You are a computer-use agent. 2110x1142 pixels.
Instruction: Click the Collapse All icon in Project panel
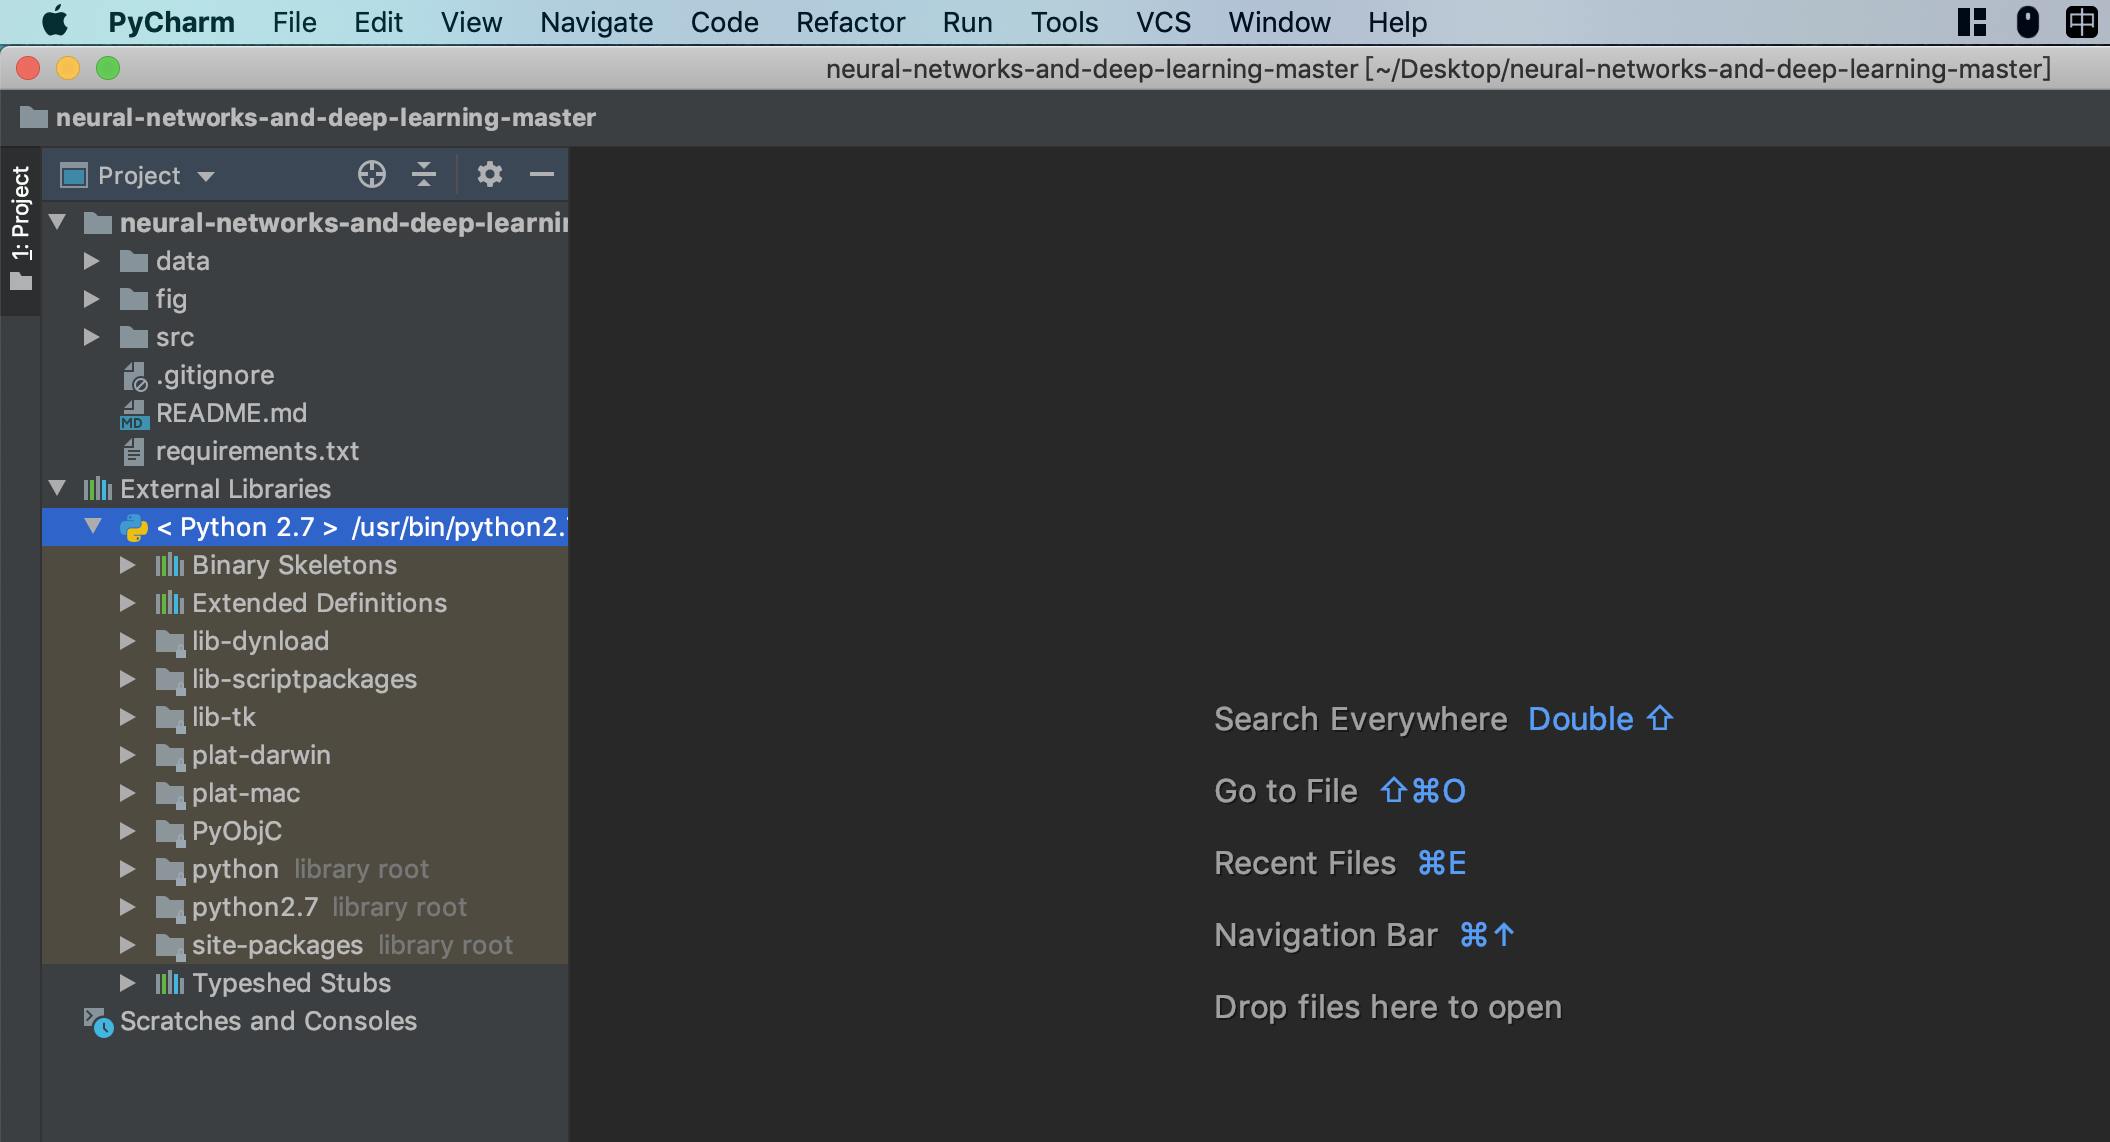tap(424, 175)
